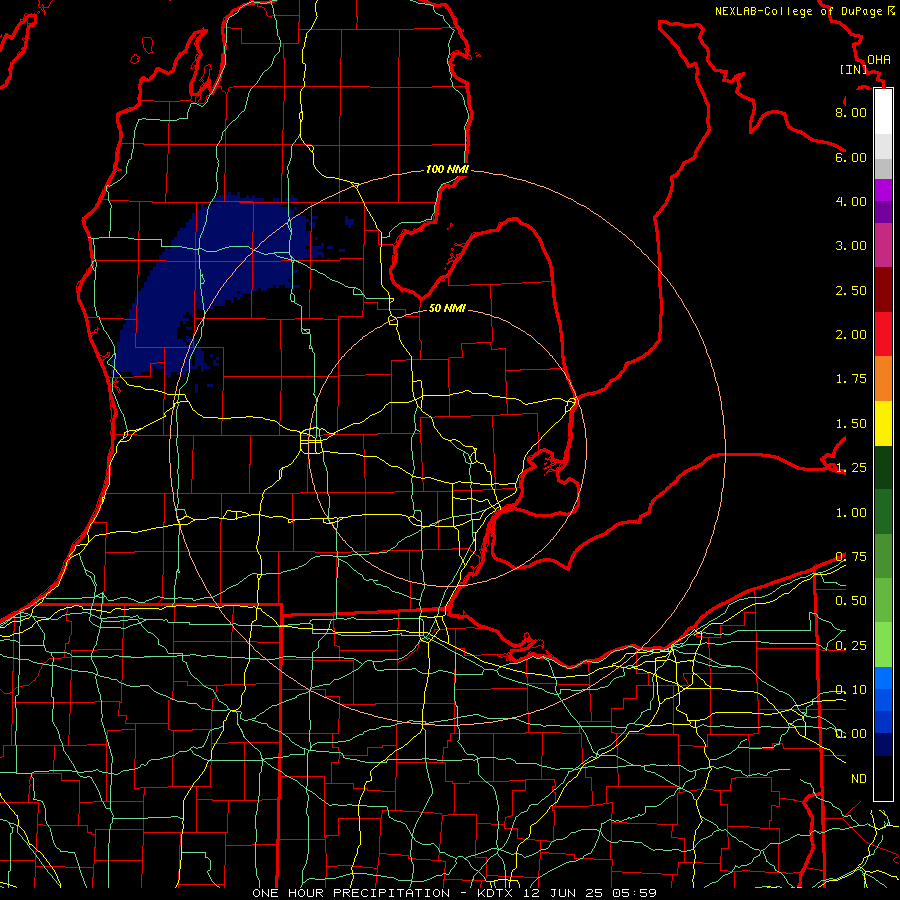Click the [IN] units label
The width and height of the screenshot is (900, 900).
854,69
